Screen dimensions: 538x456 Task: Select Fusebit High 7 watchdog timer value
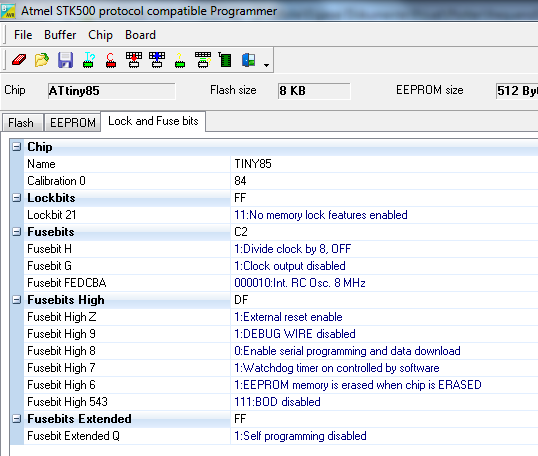(x=337, y=368)
